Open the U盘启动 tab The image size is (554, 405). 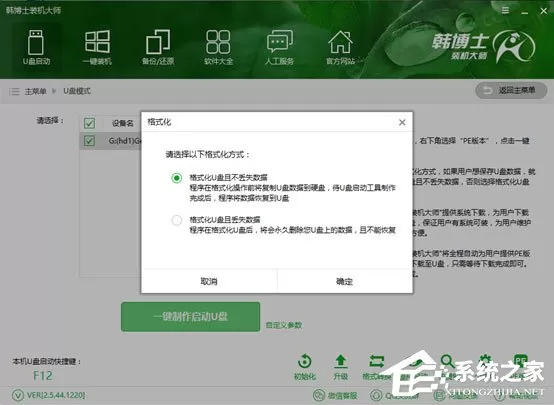coord(36,48)
